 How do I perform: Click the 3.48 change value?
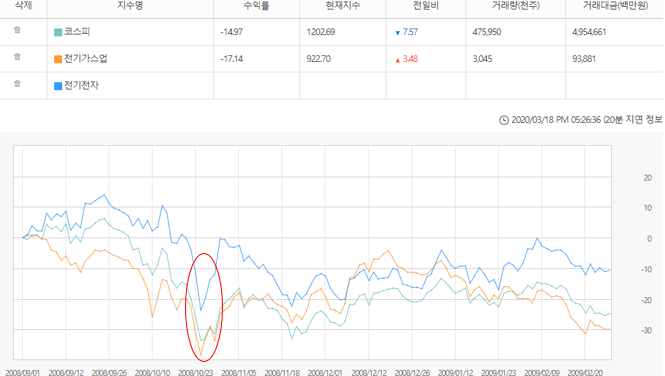click(410, 58)
